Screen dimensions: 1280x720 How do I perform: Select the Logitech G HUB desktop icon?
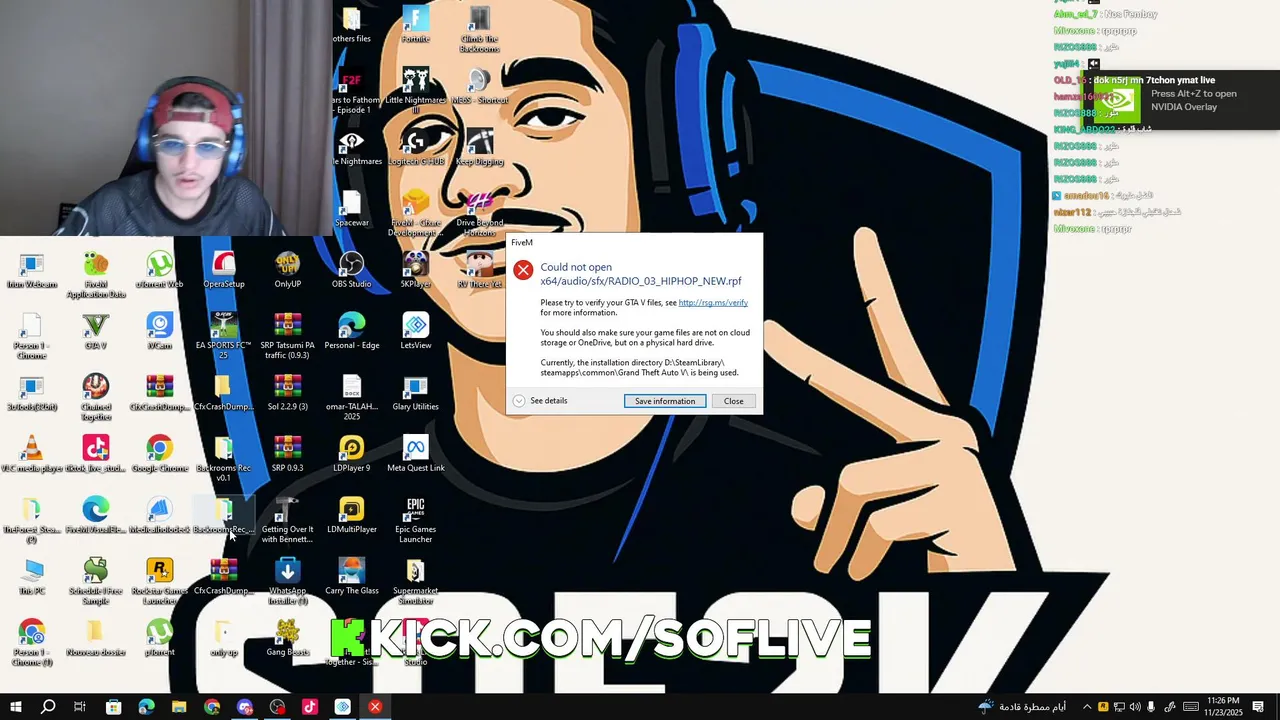pos(415,147)
